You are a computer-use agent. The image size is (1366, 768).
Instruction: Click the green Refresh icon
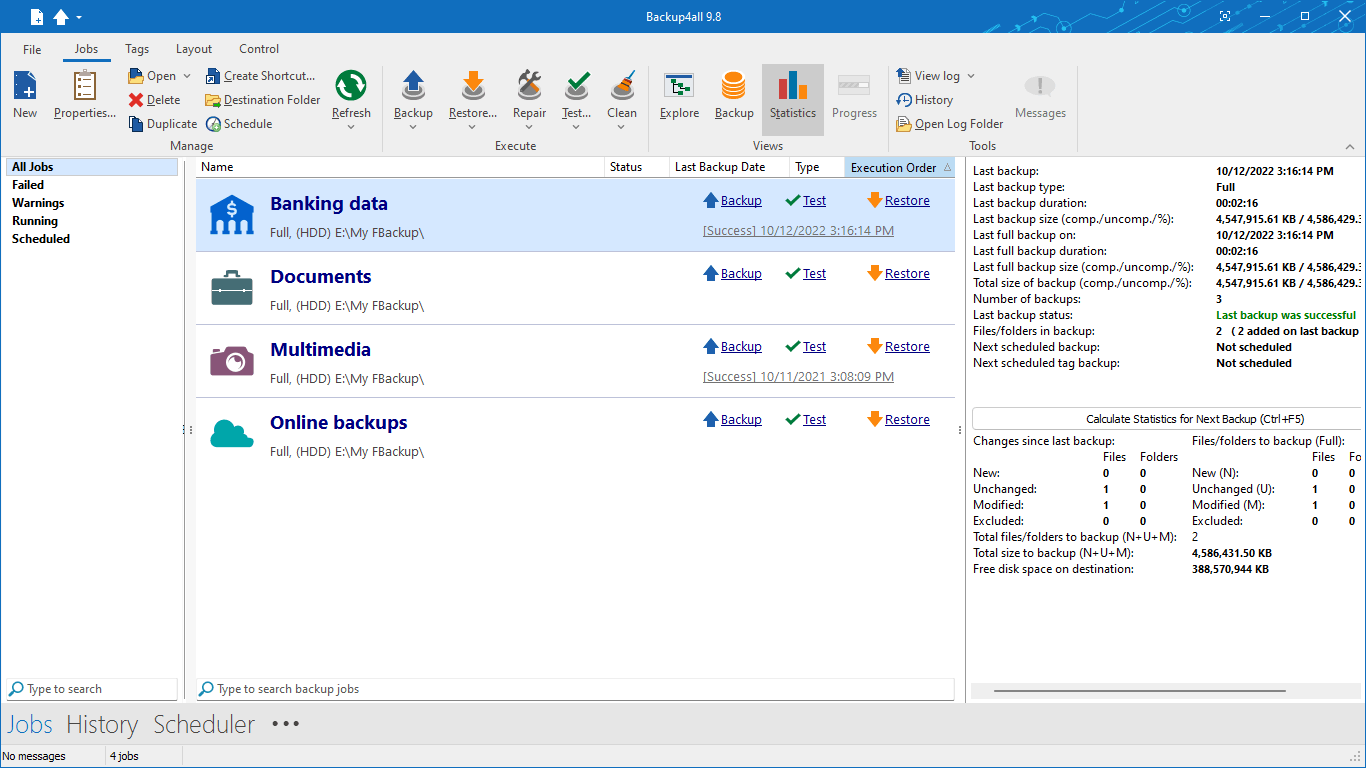[x=351, y=86]
